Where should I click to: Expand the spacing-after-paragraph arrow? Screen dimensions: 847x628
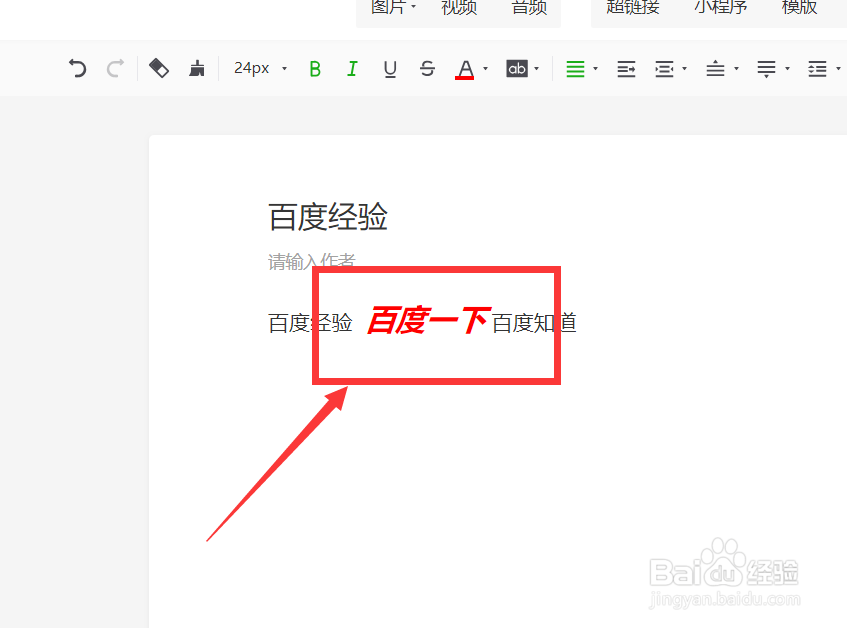(x=787, y=69)
